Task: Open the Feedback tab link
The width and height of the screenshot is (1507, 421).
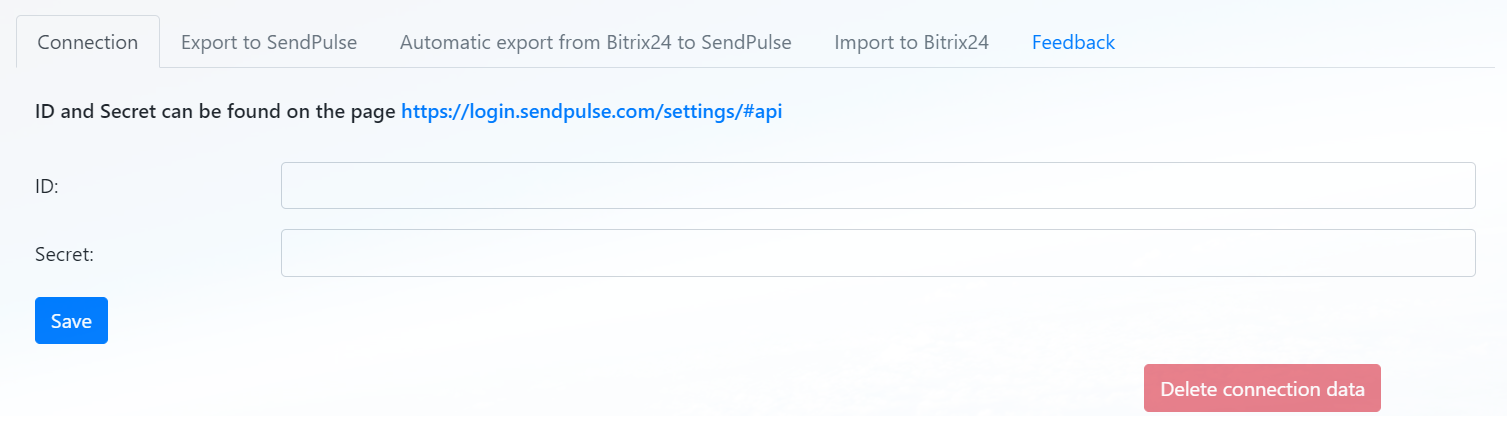Action: [1073, 42]
